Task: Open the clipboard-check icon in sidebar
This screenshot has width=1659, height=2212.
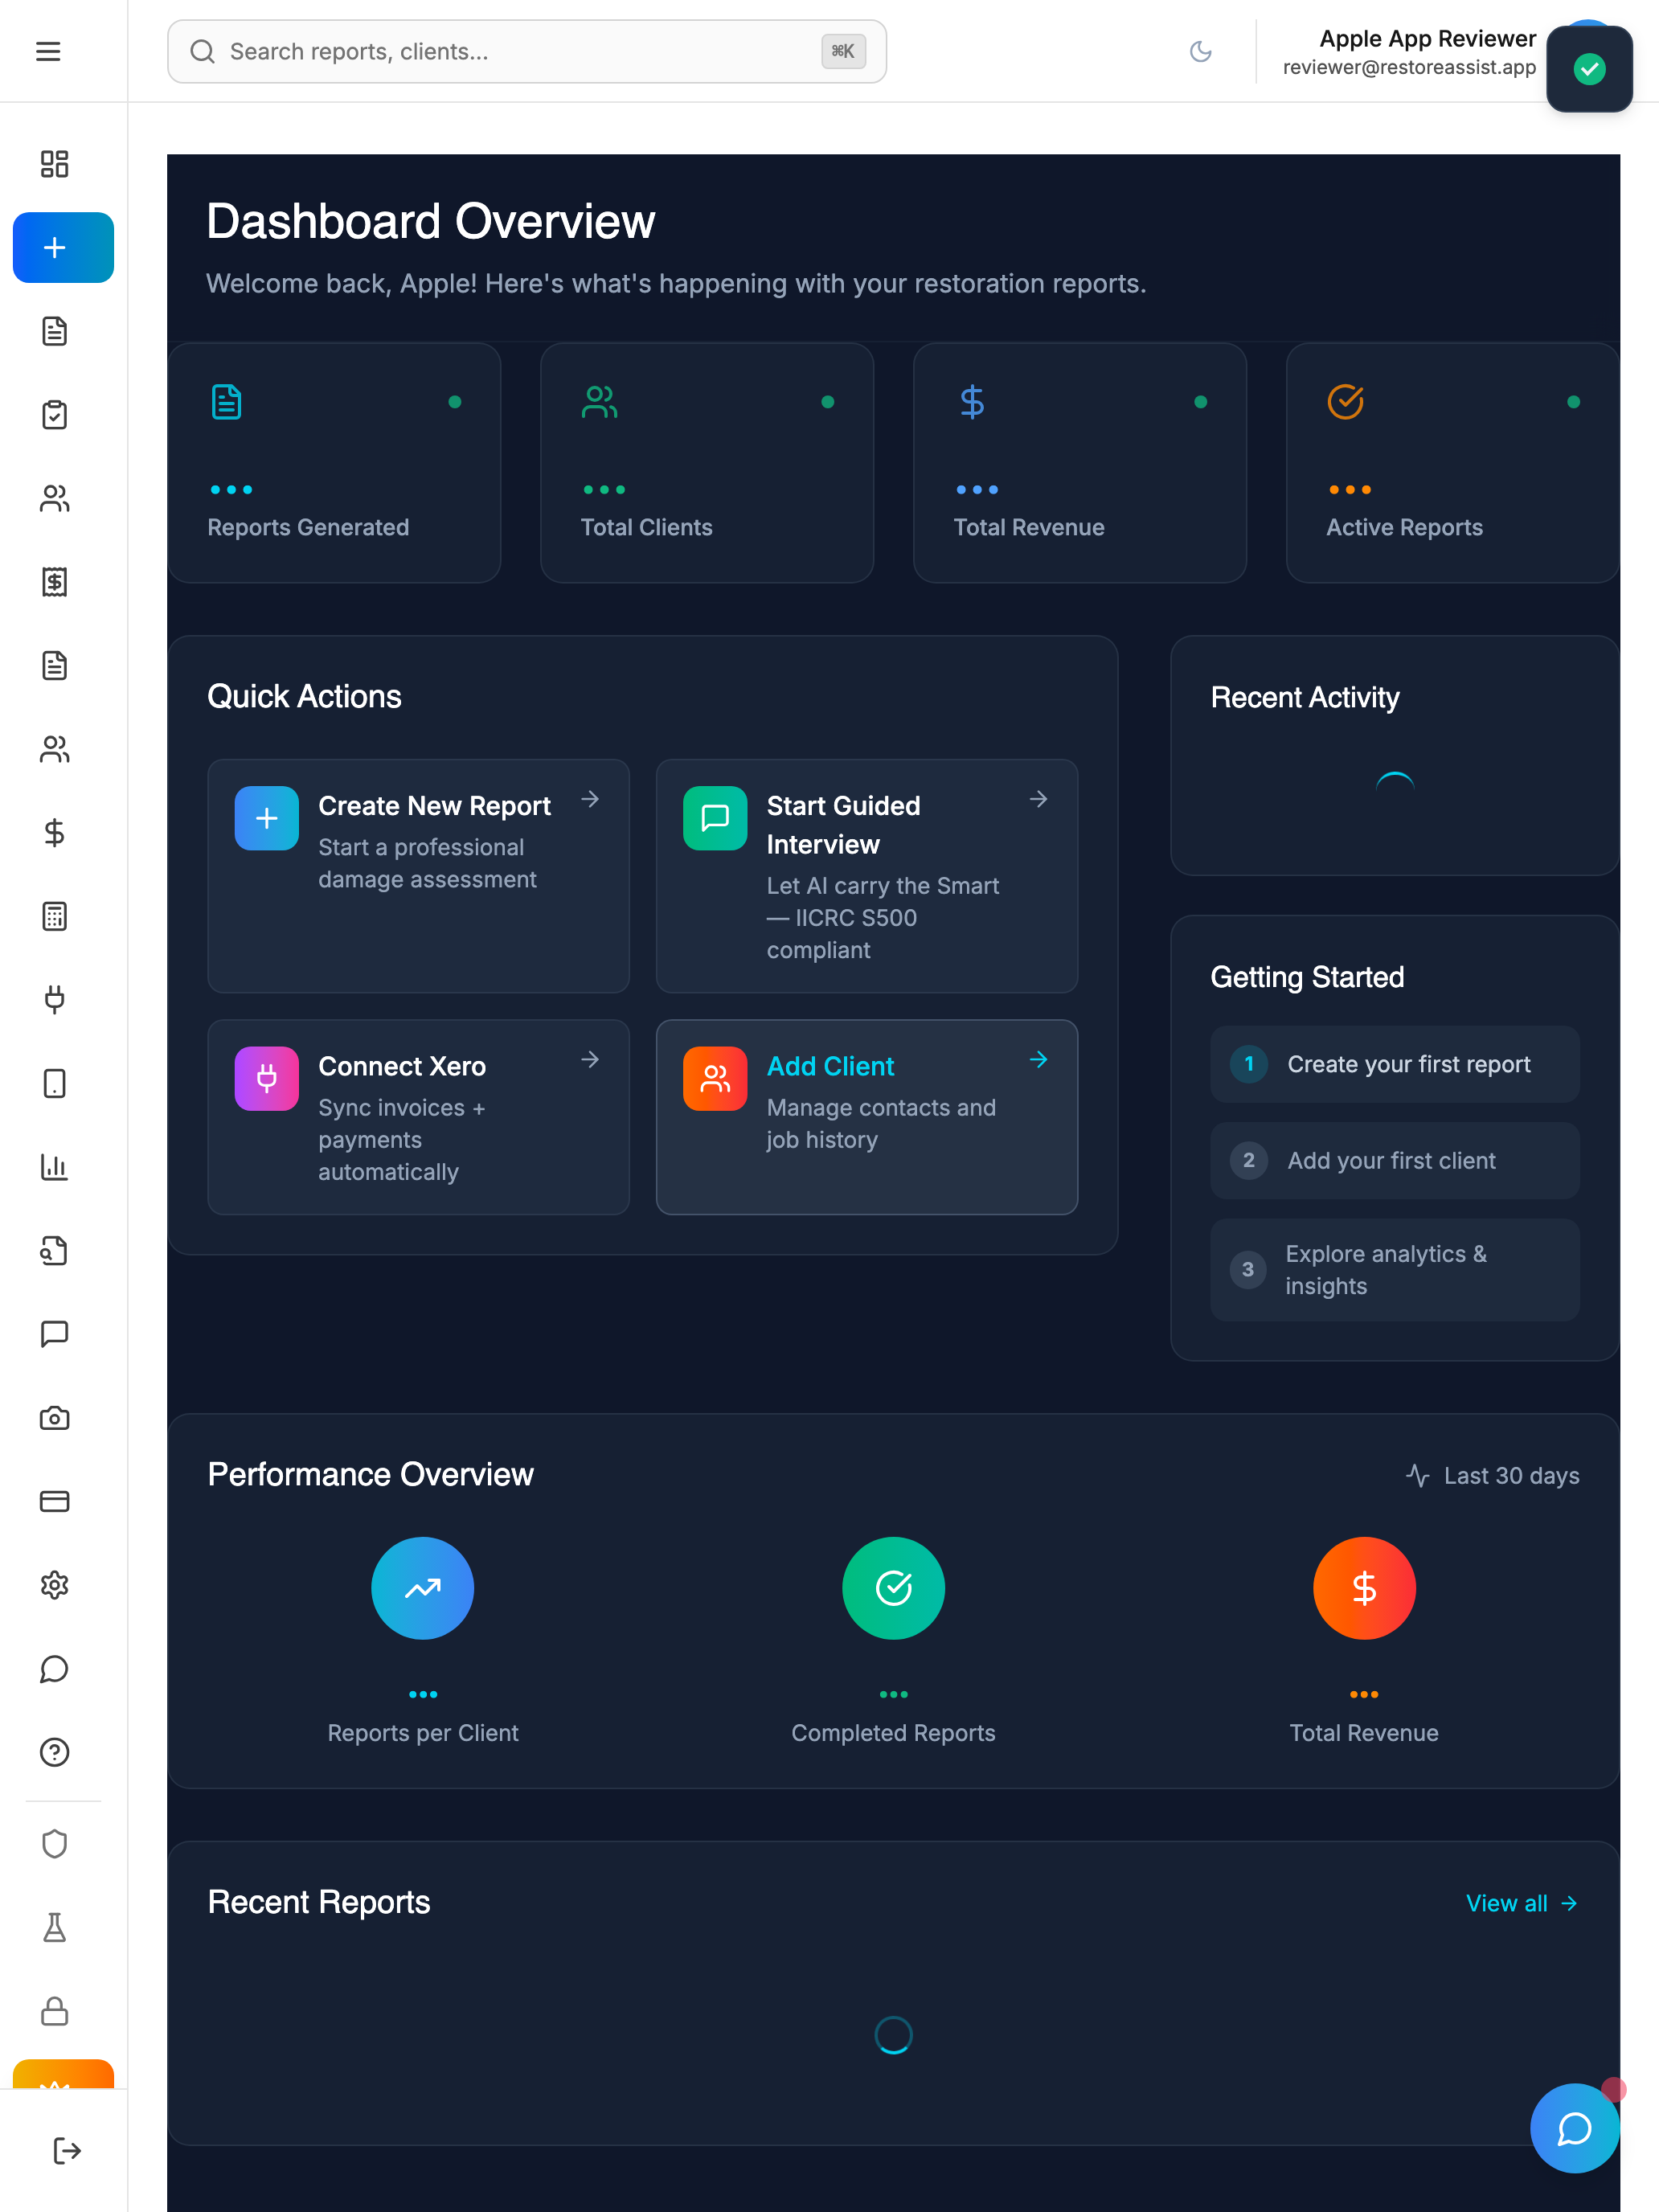Action: [54, 414]
